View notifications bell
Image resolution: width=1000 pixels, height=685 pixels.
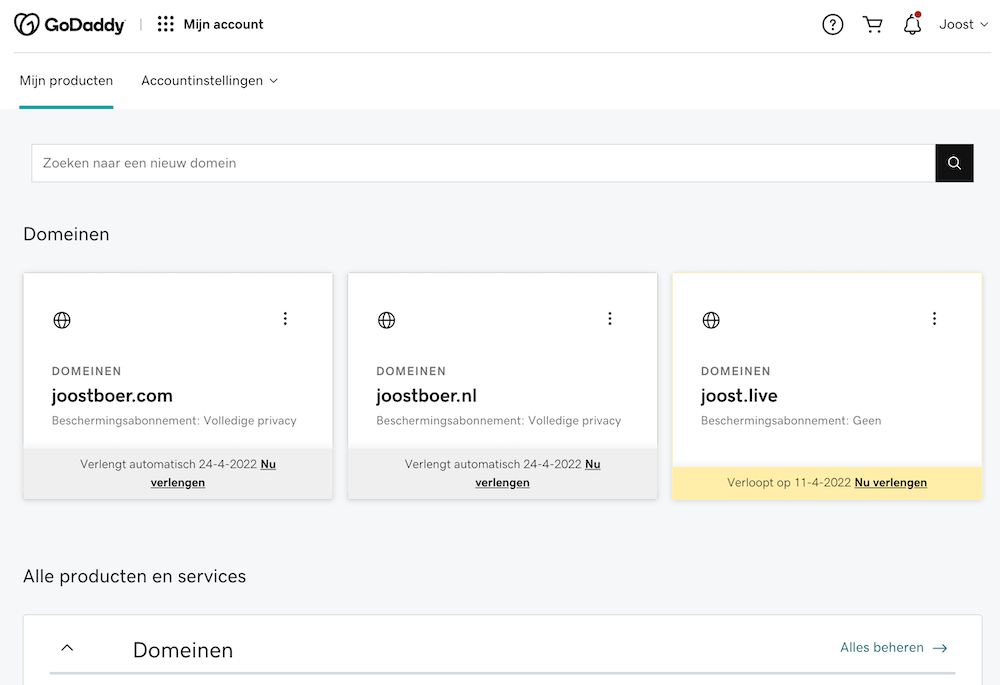913,24
